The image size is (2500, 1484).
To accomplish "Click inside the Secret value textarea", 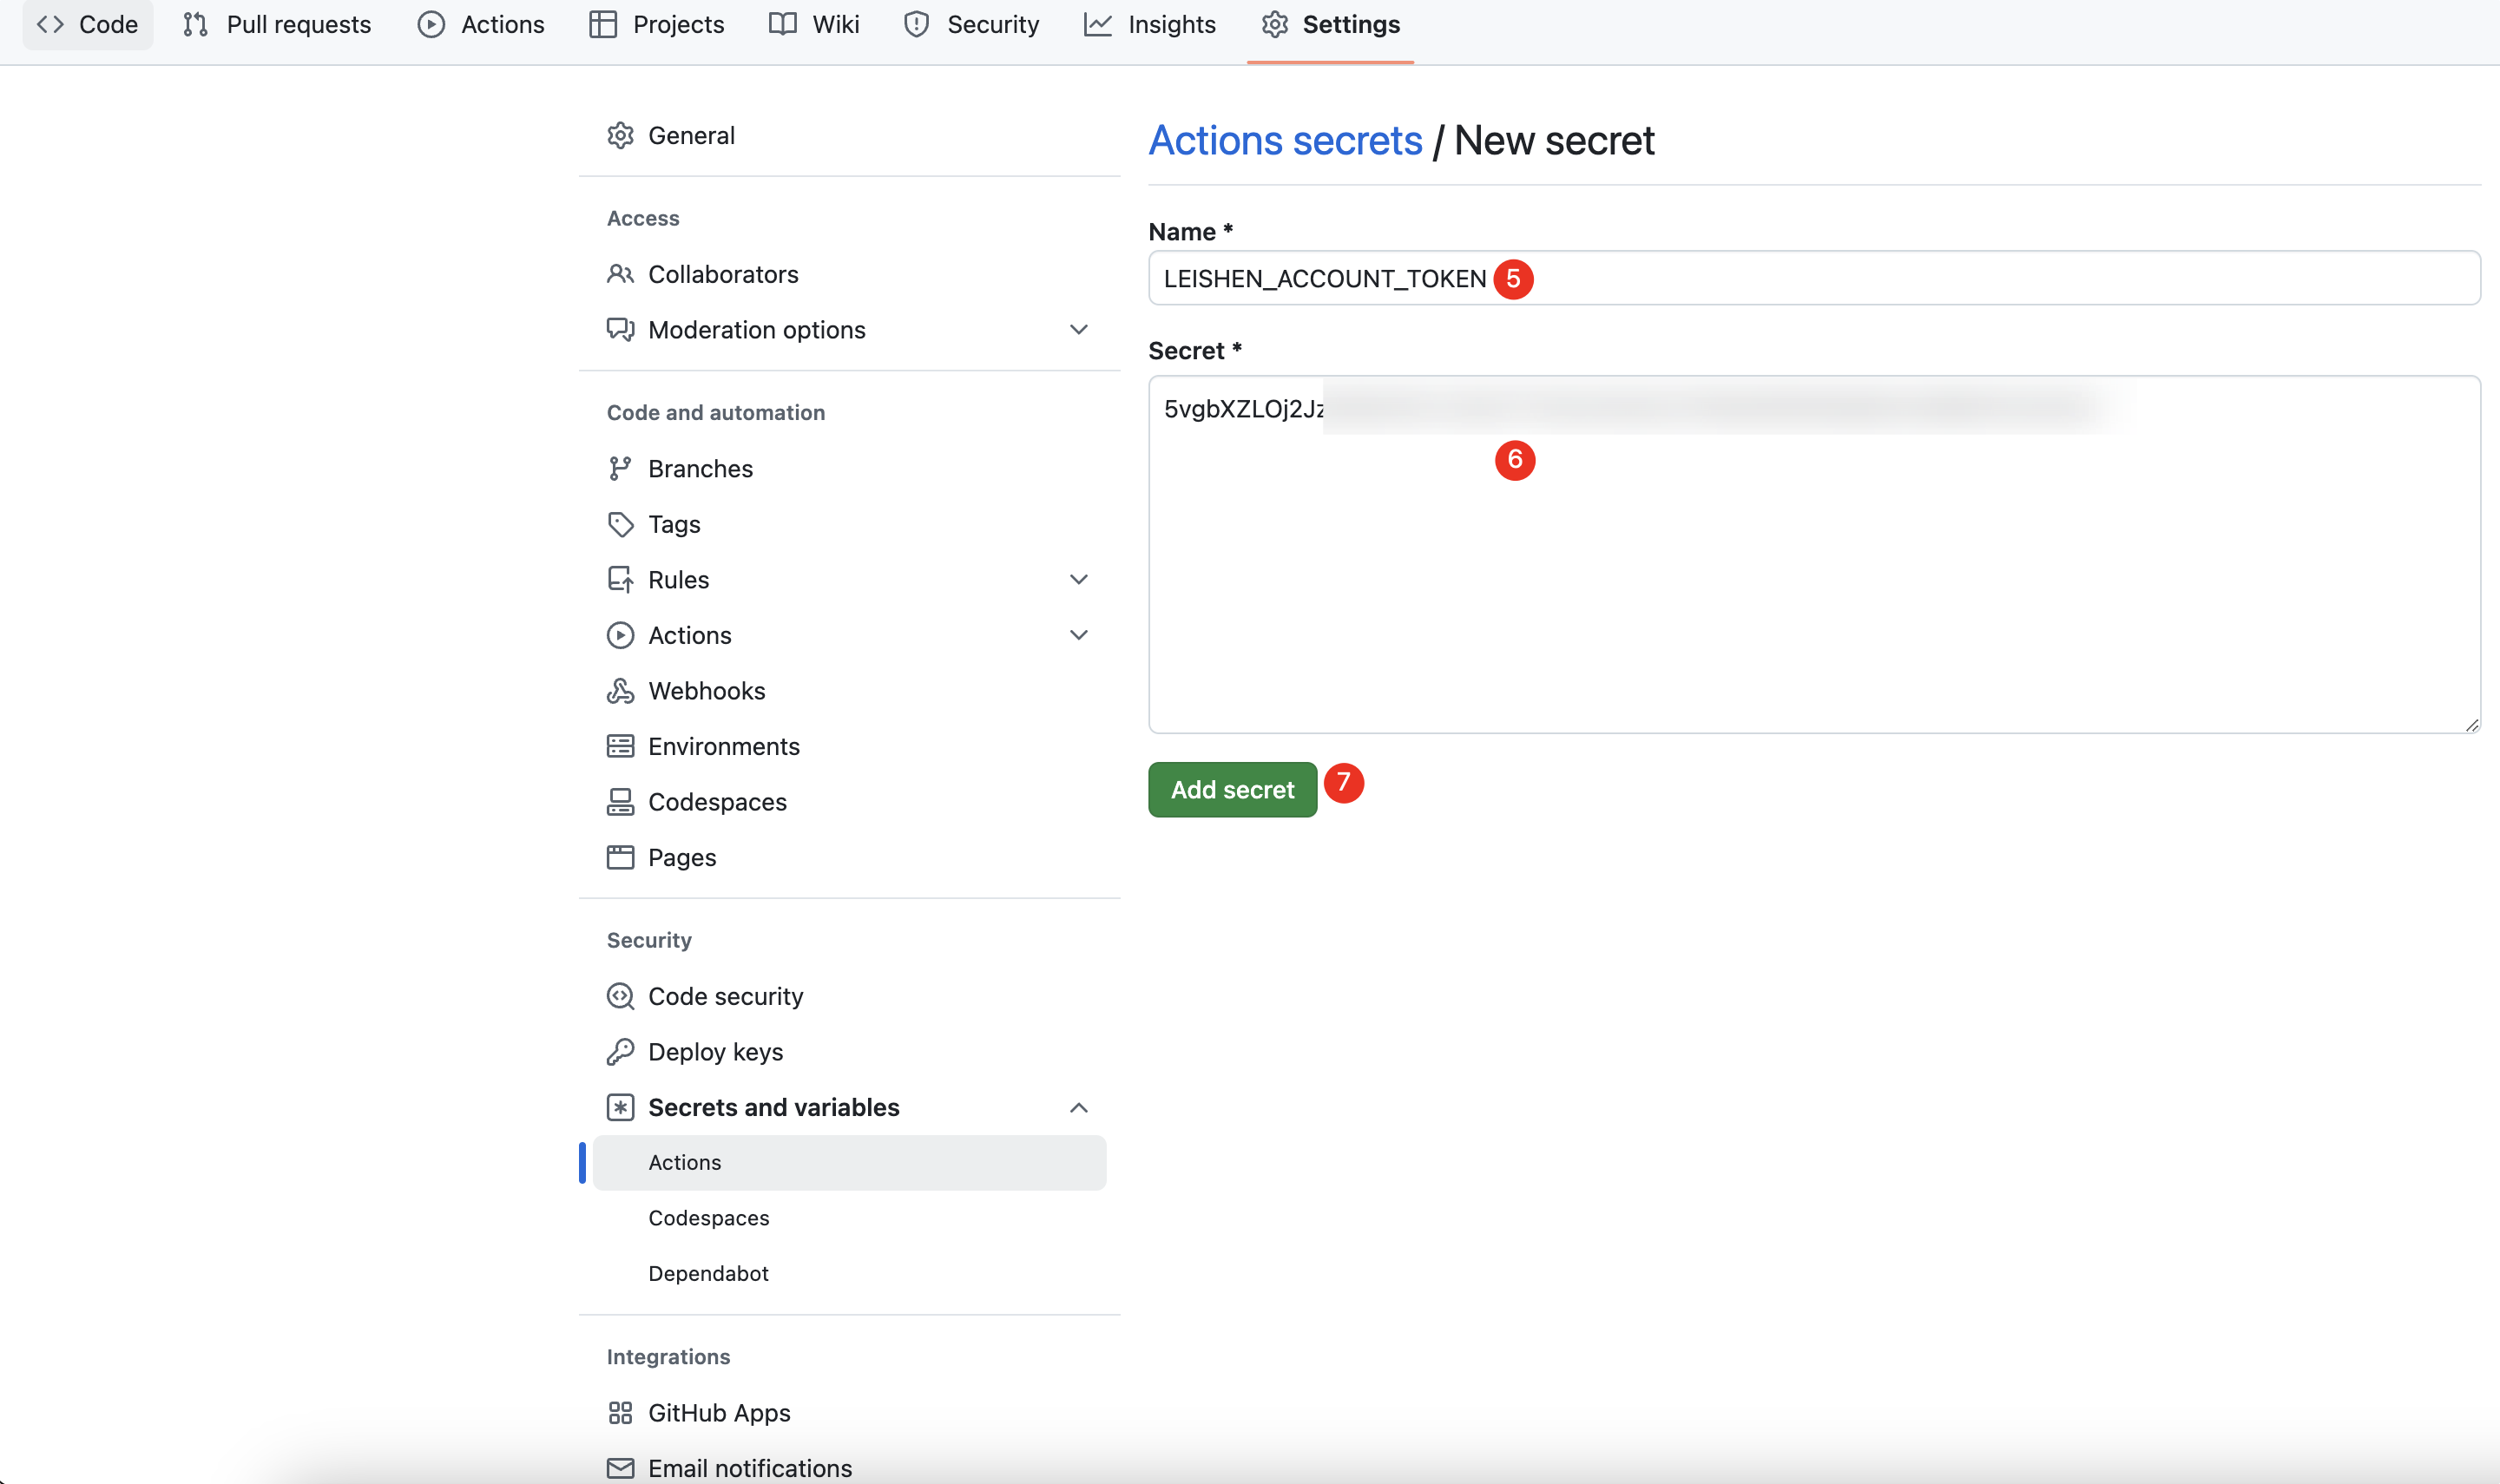I will point(1814,555).
